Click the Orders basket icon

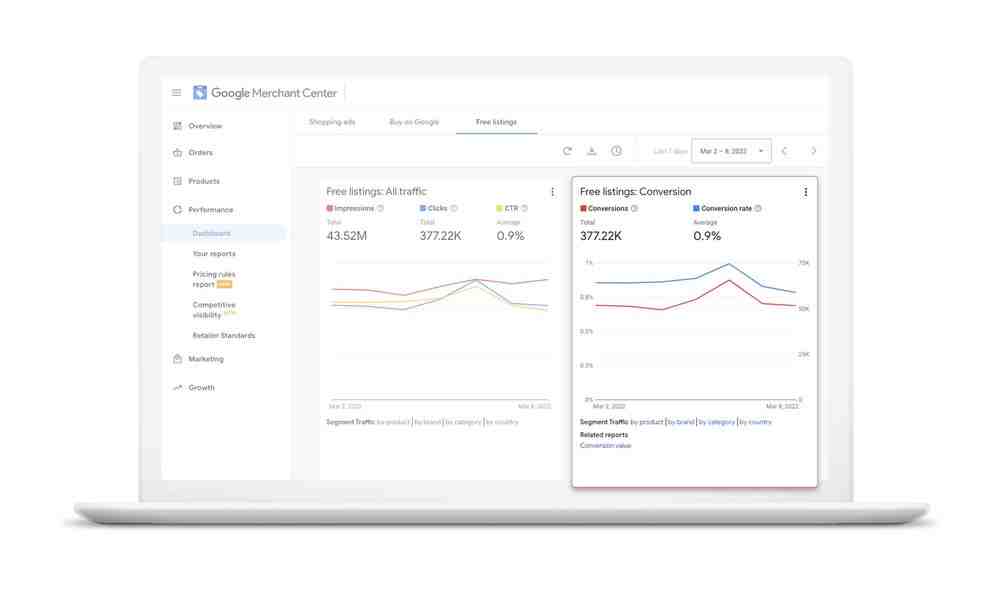pos(177,152)
